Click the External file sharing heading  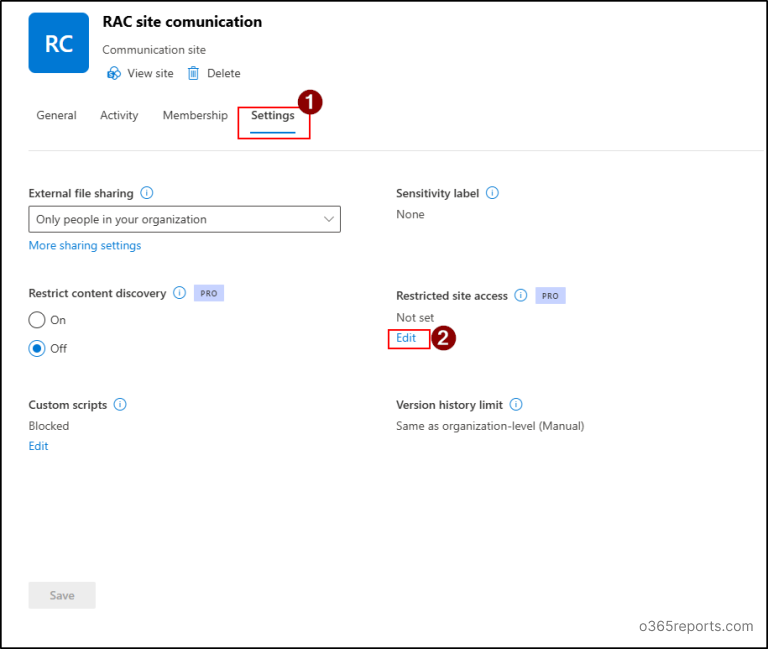pyautogui.click(x=81, y=193)
